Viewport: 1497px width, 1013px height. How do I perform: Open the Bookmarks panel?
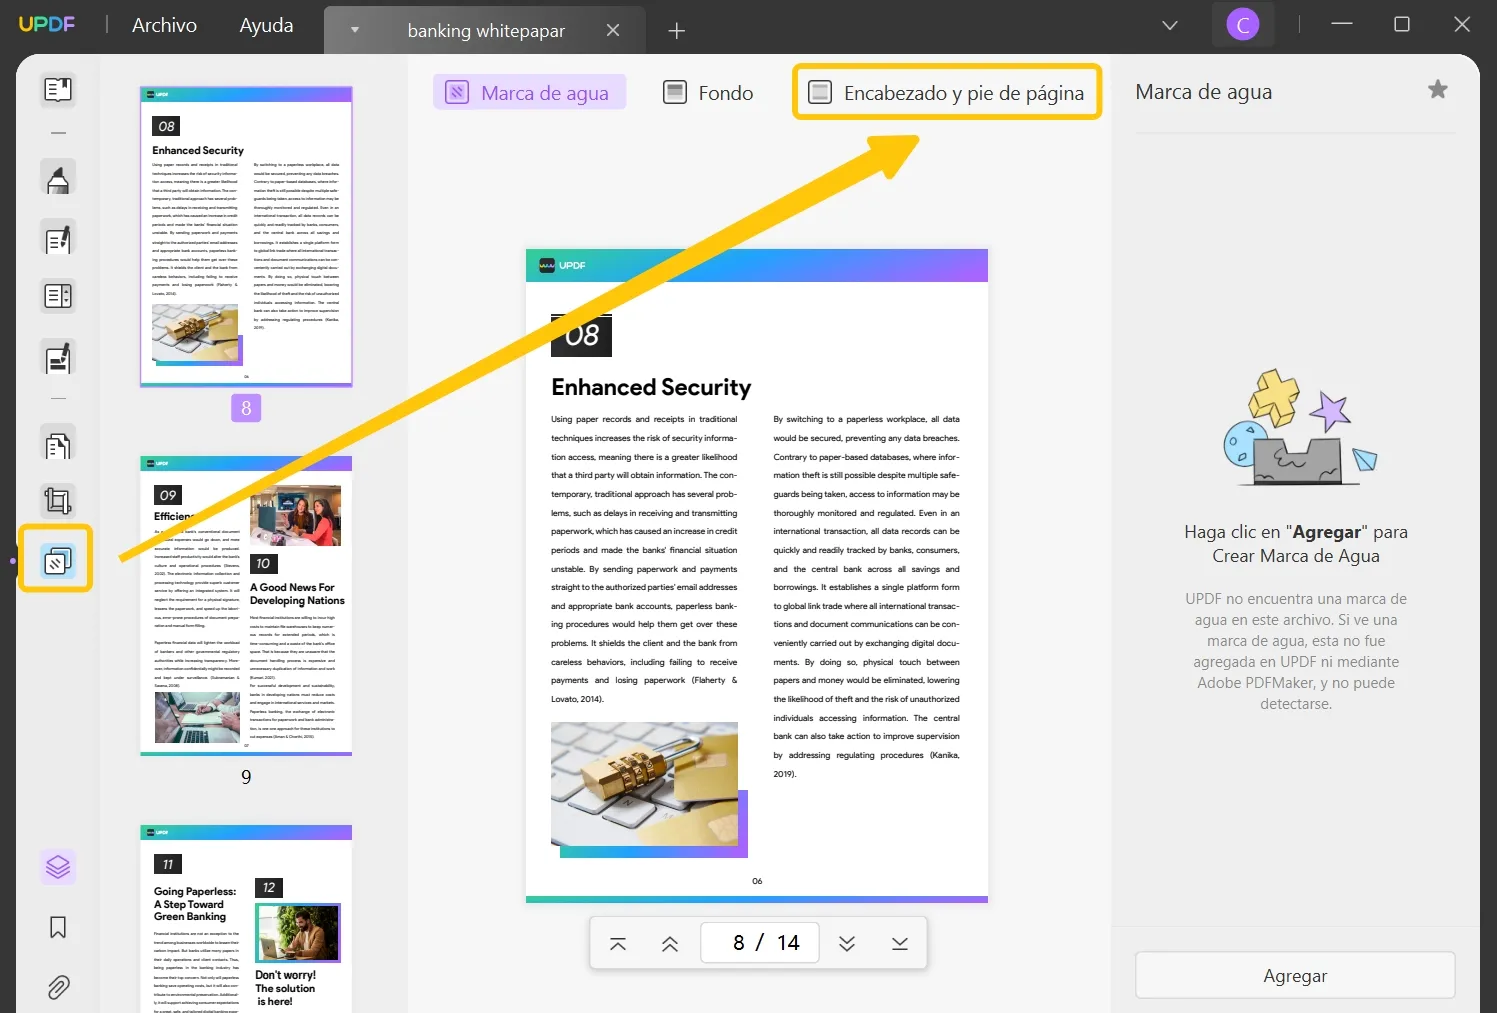pos(58,928)
